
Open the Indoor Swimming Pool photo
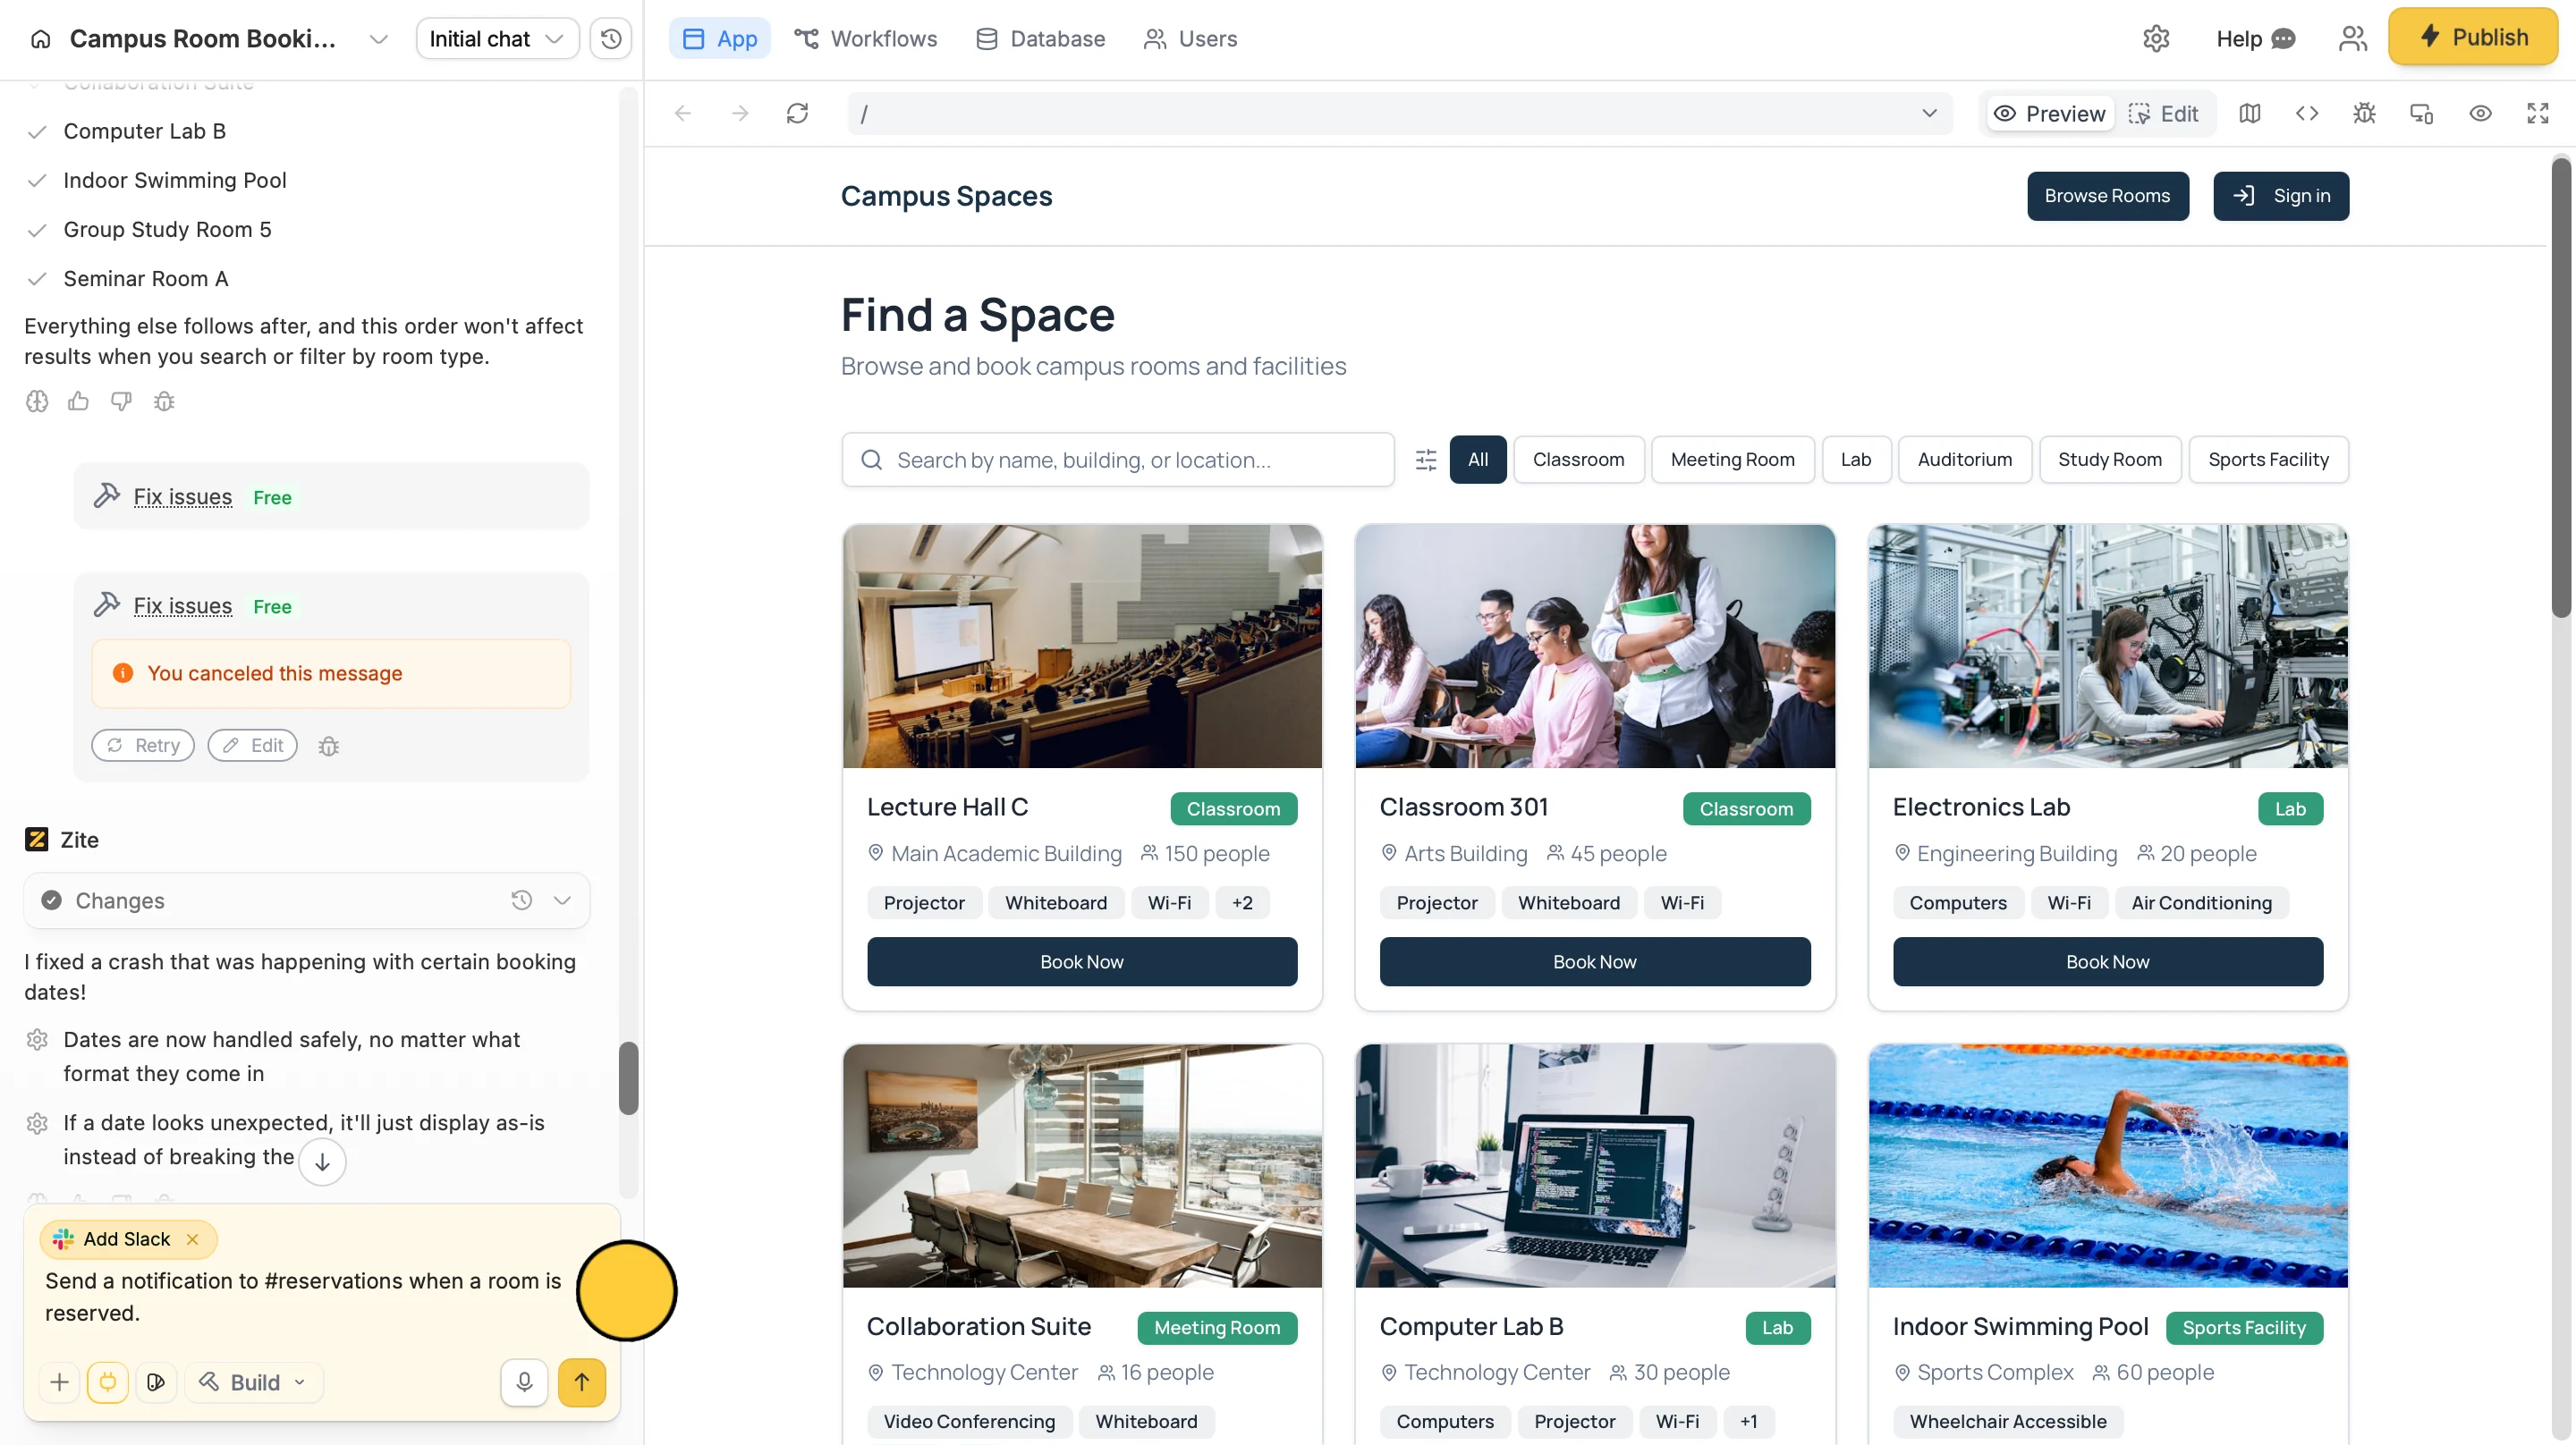coord(2108,1166)
